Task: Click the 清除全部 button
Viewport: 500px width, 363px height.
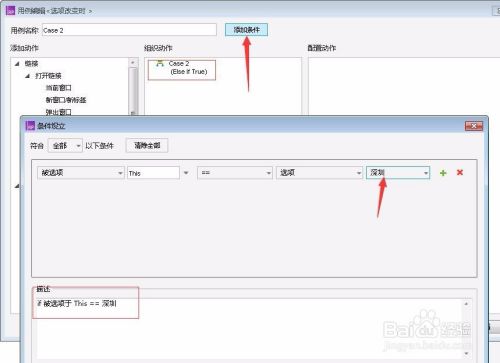Action: [x=147, y=145]
